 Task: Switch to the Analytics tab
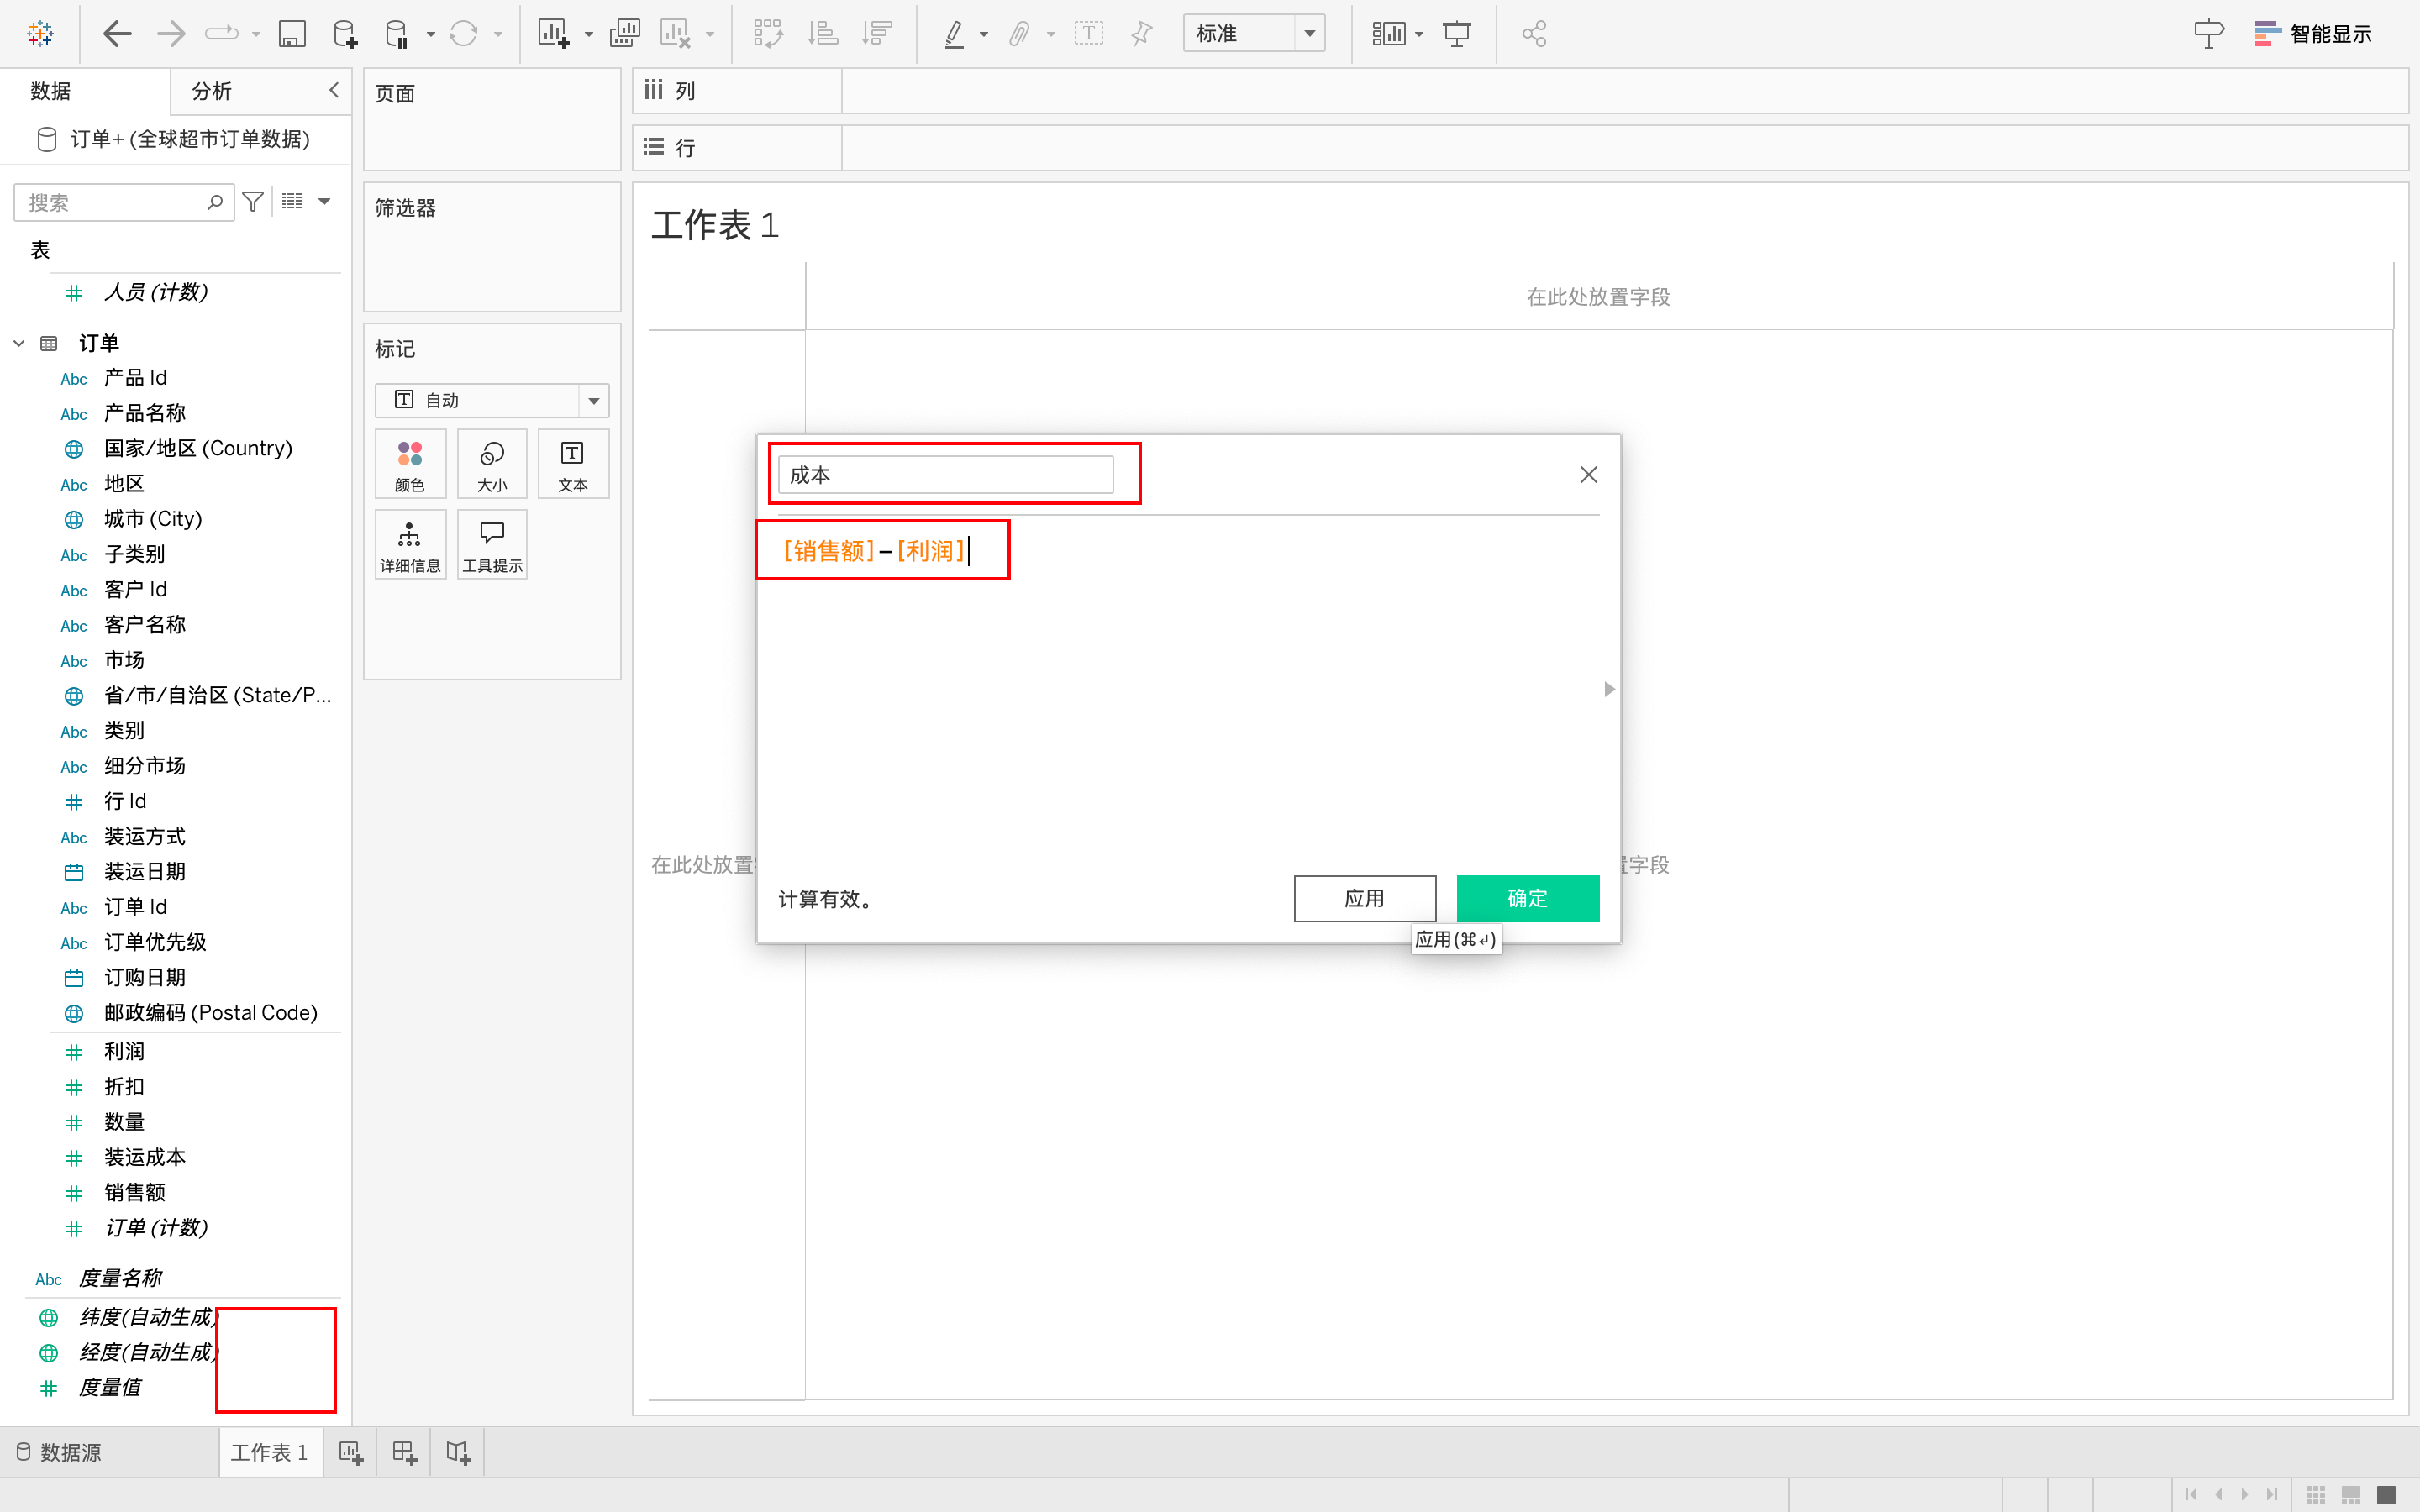[212, 91]
